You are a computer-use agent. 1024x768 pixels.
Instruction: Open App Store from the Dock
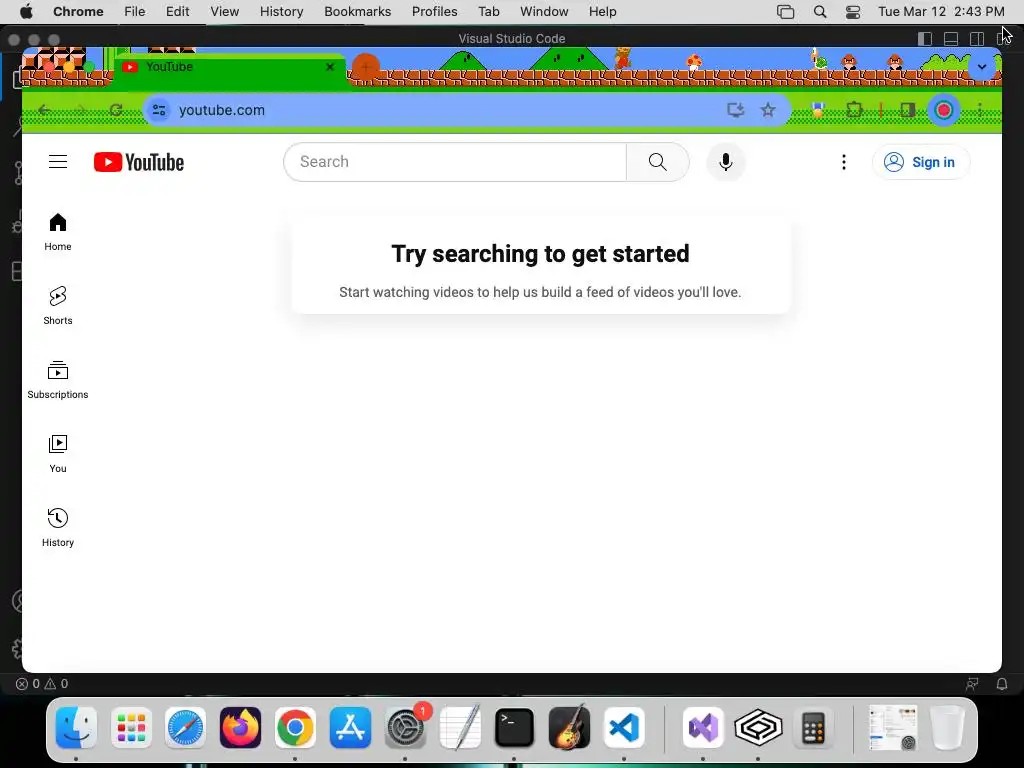(x=350, y=728)
